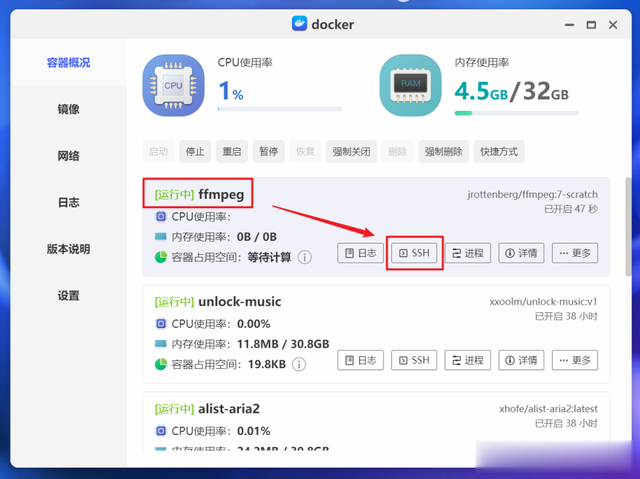Screen dimensions: 640x479
Task: Open 日志 for unlock-music container
Action: click(x=360, y=360)
